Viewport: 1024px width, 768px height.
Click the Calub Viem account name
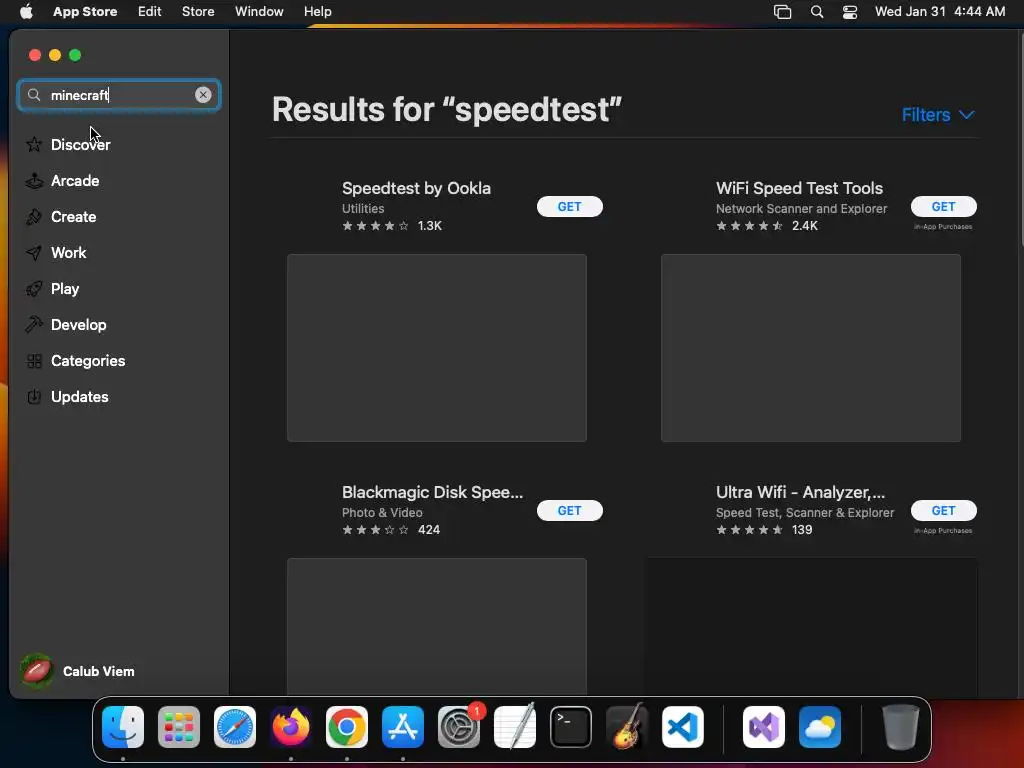pyautogui.click(x=99, y=671)
